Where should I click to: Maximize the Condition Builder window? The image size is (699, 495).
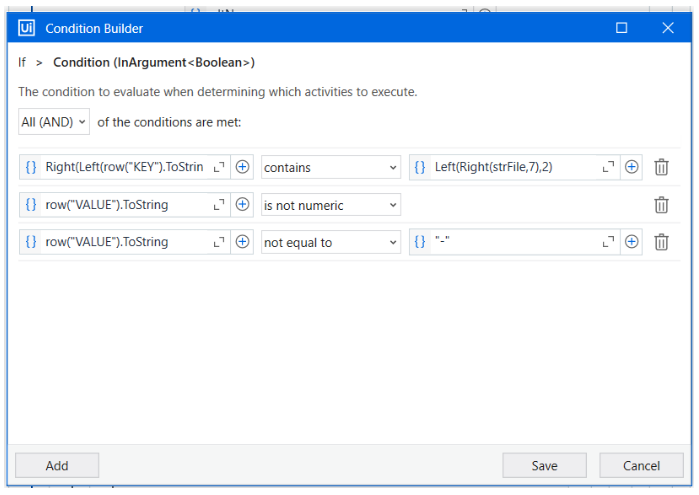(x=622, y=28)
